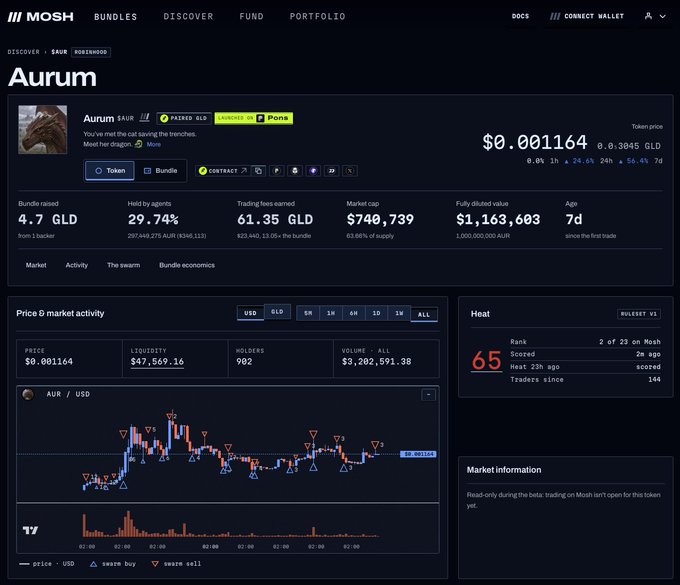The image size is (680, 585).
Task: Expand description with More link
Action: 154,144
